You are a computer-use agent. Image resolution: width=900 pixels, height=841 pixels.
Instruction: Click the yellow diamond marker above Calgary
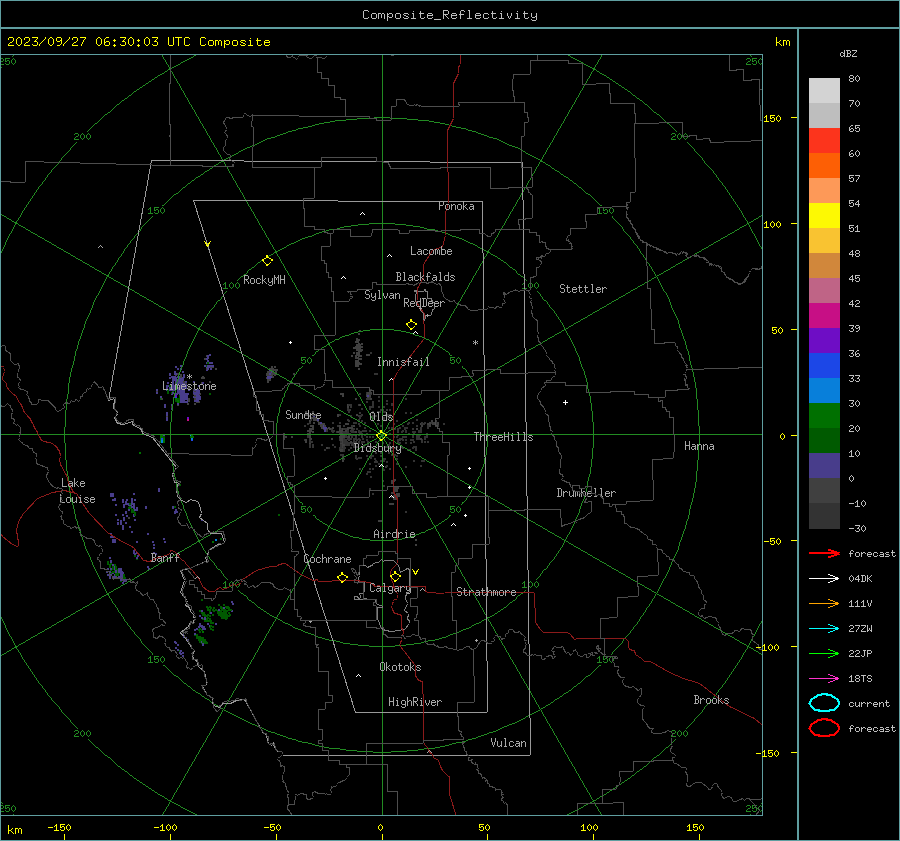[x=395, y=576]
